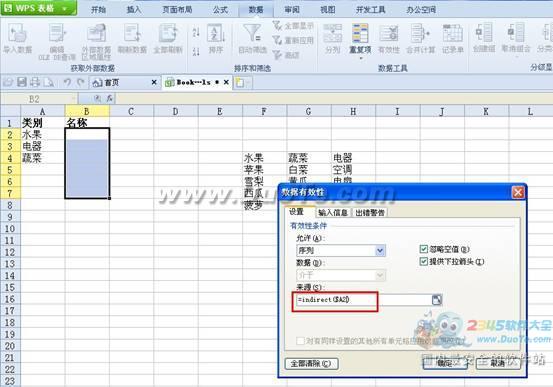553x387 pixels.
Task: Toggle the Provide dropdown arrow (提供下拉箭头) checkbox
Action: [x=424, y=262]
